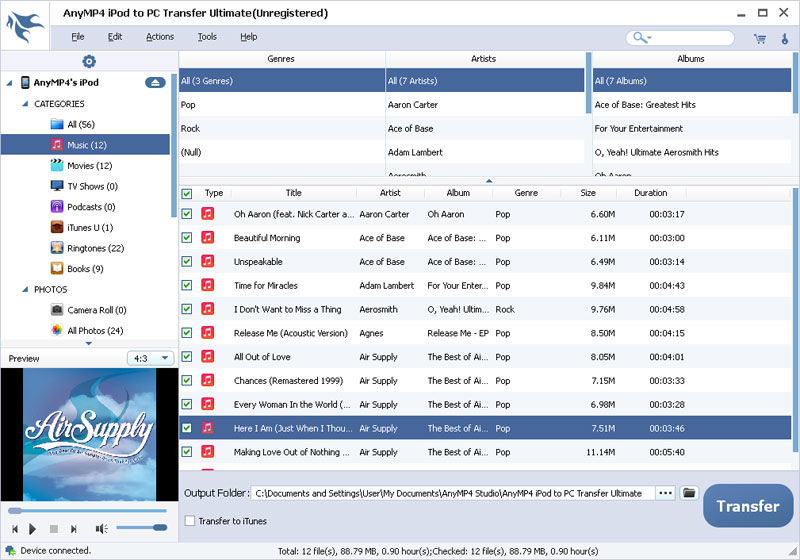Click the Transfer button
The image size is (800, 560).
748,505
